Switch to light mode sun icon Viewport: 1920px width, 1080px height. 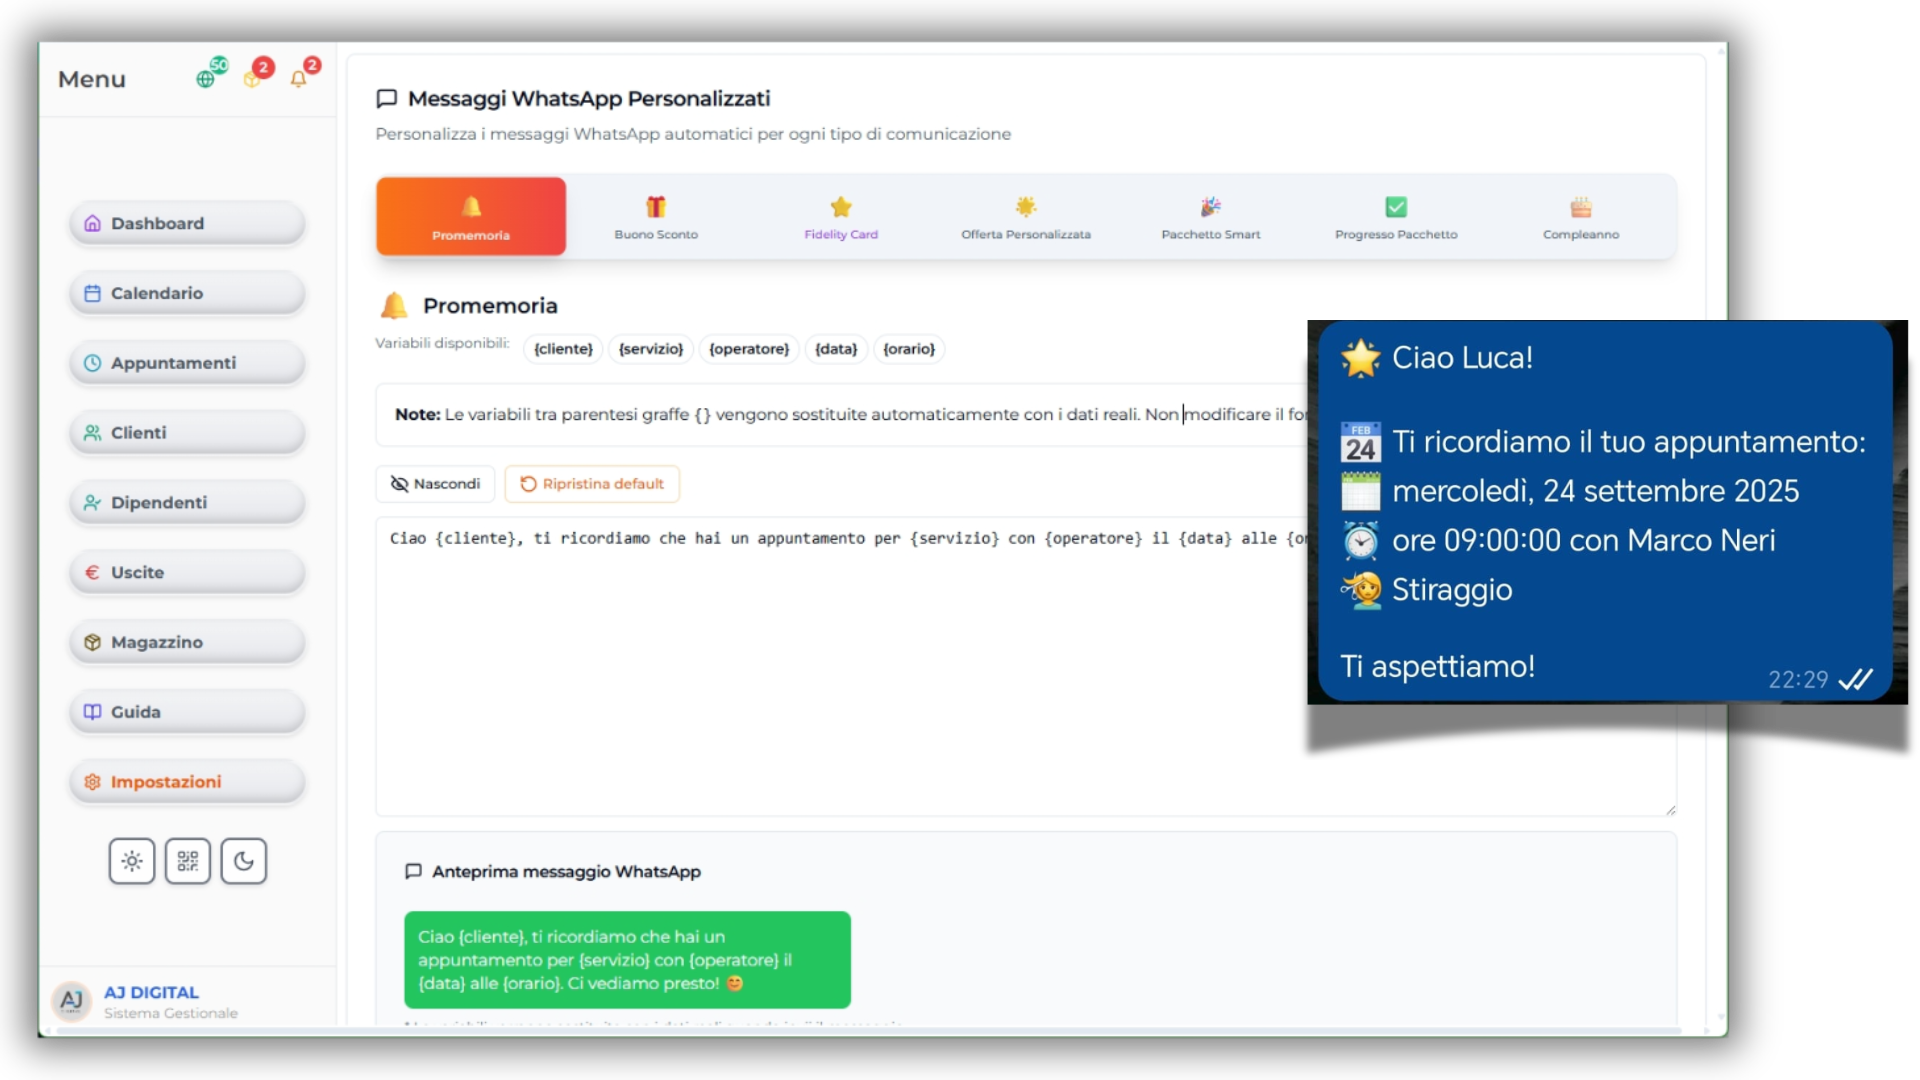tap(132, 861)
